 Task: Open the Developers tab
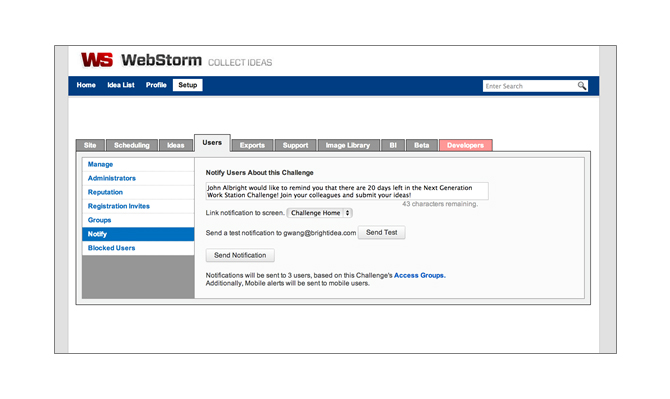(465, 145)
